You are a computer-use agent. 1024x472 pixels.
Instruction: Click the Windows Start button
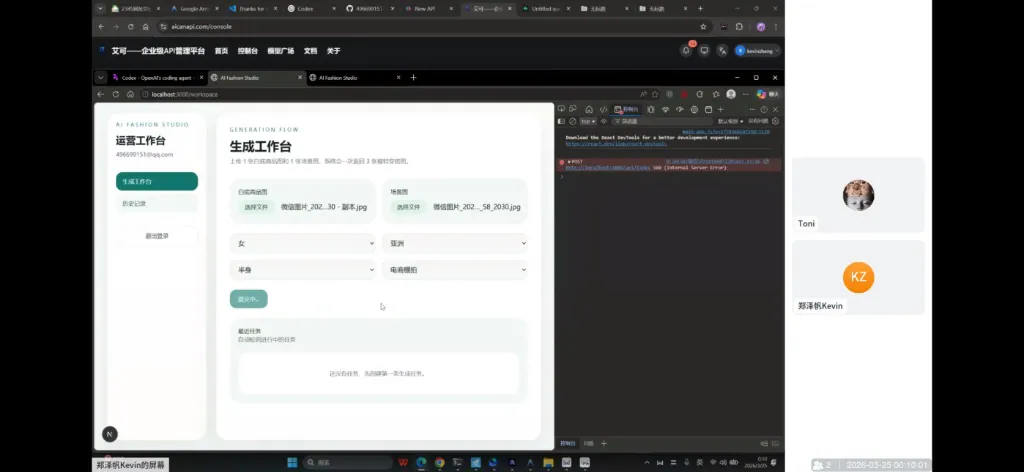292,463
